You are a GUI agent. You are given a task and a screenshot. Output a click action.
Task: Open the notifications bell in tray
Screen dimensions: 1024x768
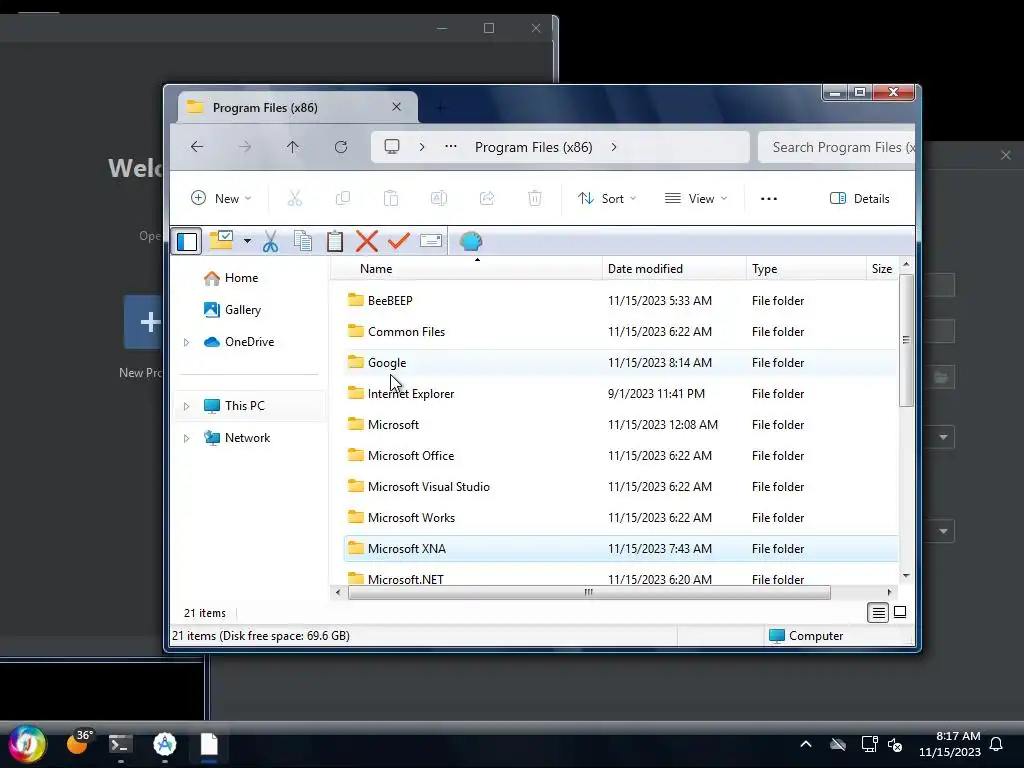tap(996, 744)
